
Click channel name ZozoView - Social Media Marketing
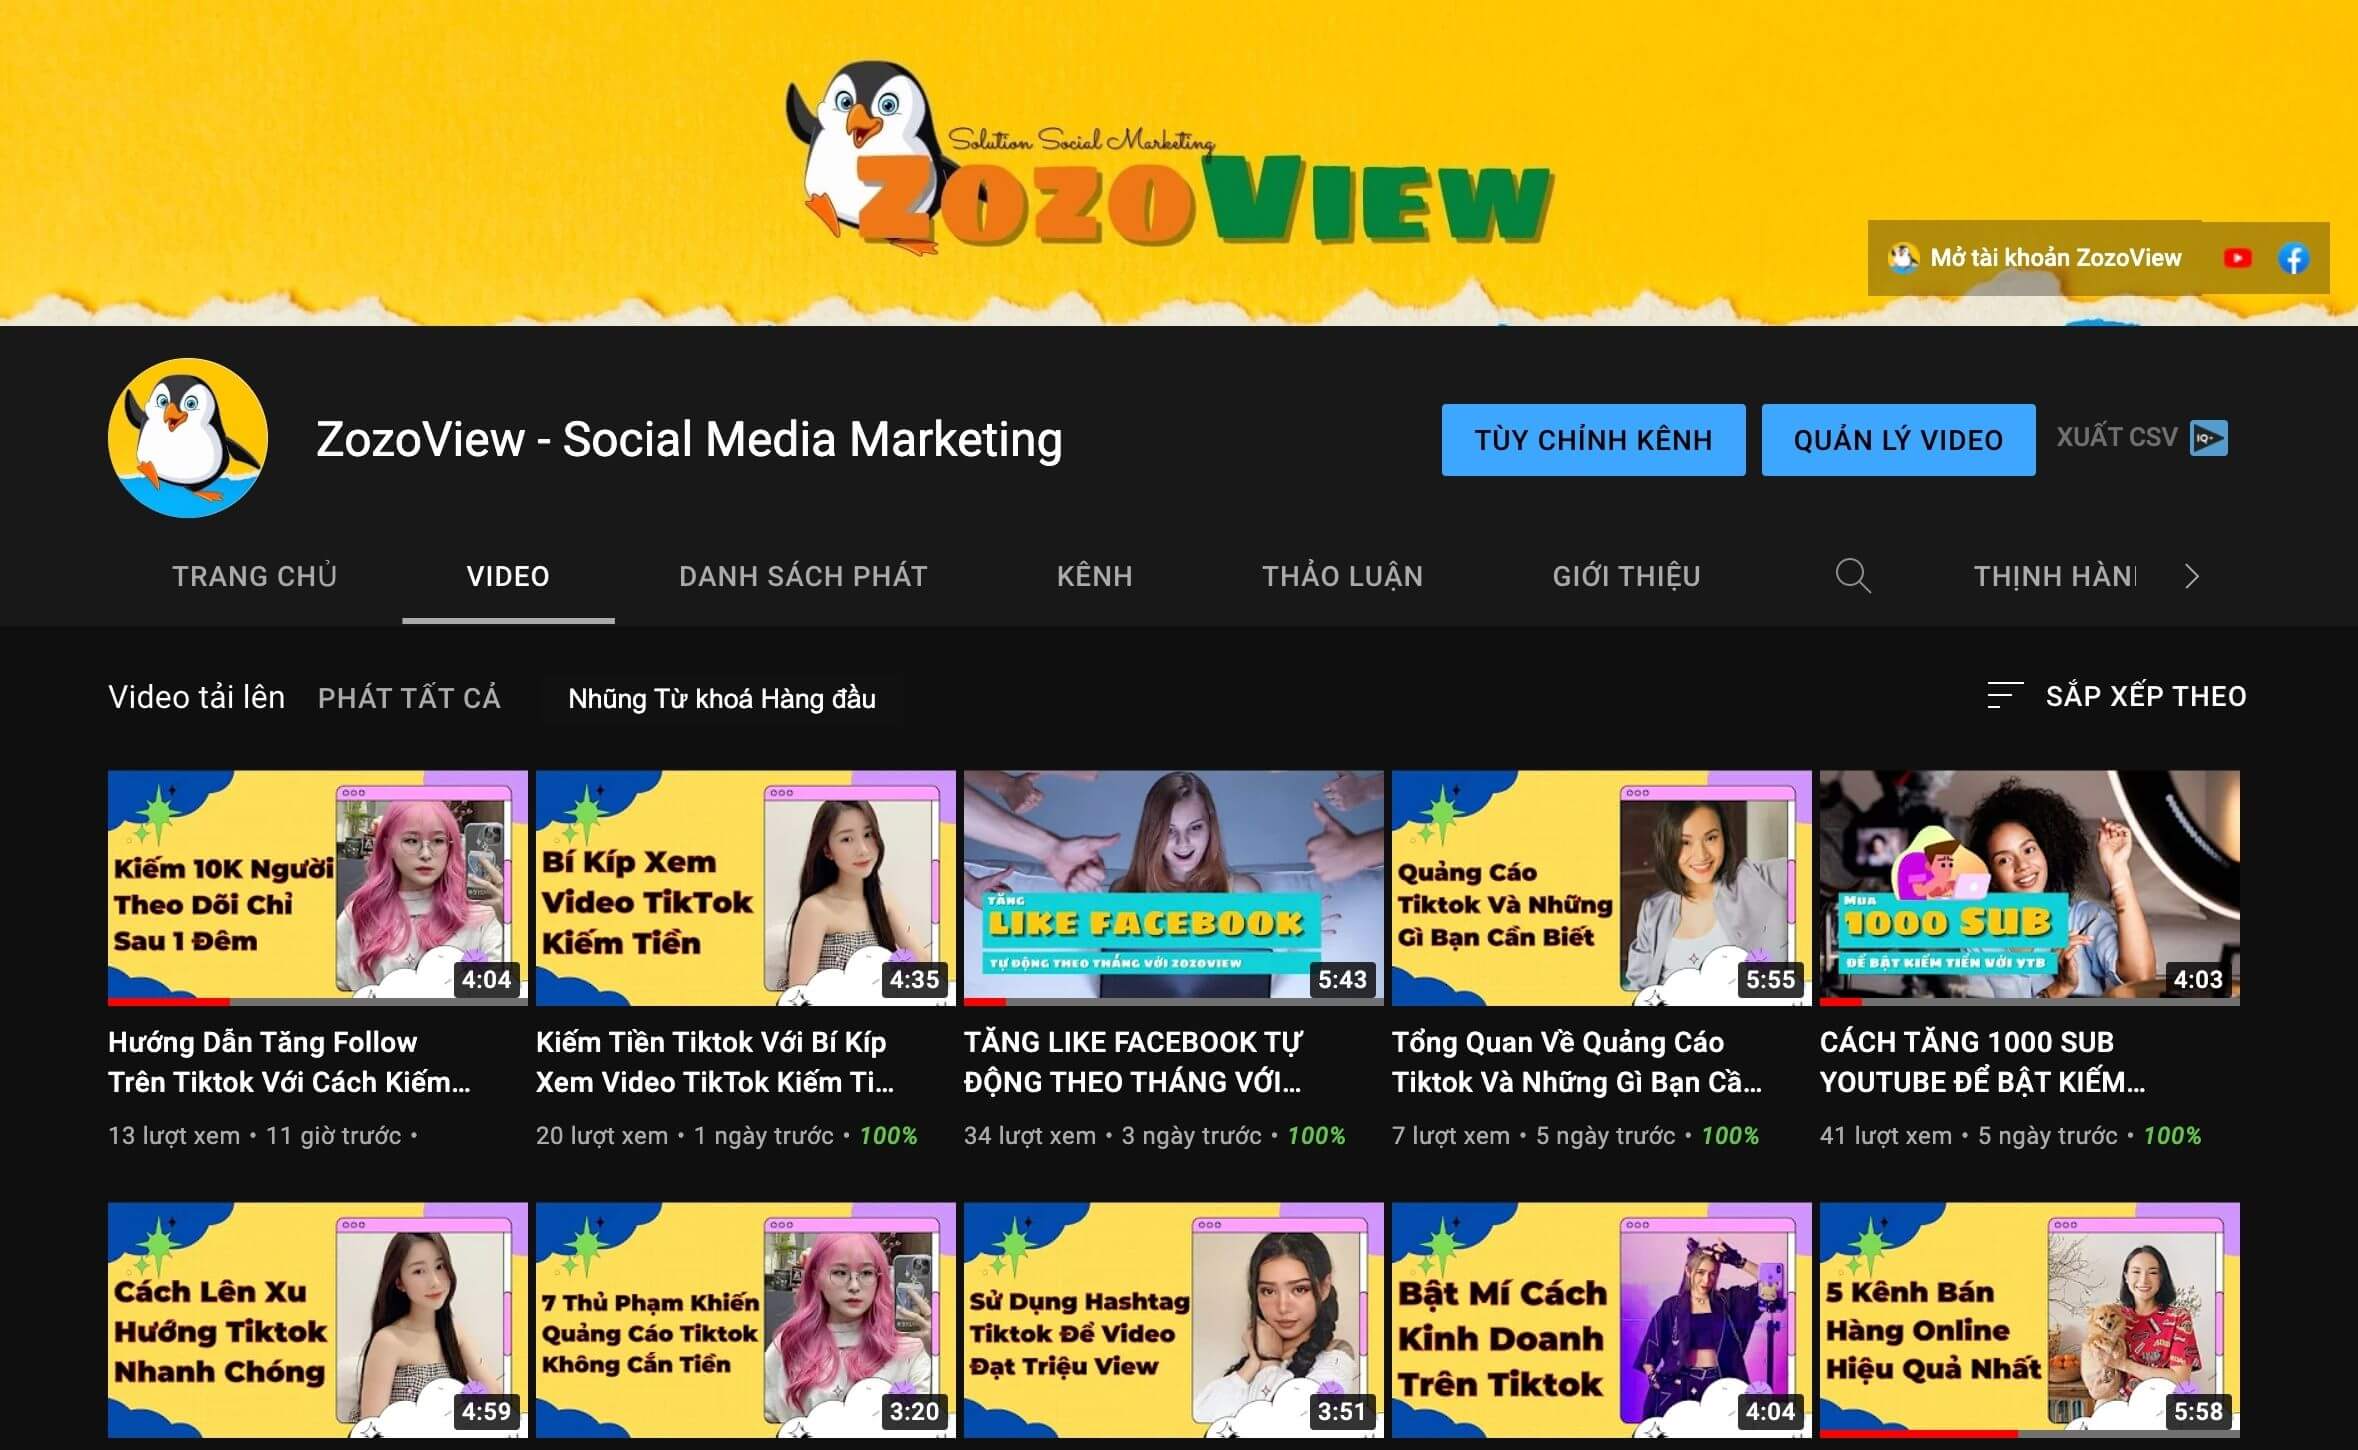pyautogui.click(x=689, y=439)
